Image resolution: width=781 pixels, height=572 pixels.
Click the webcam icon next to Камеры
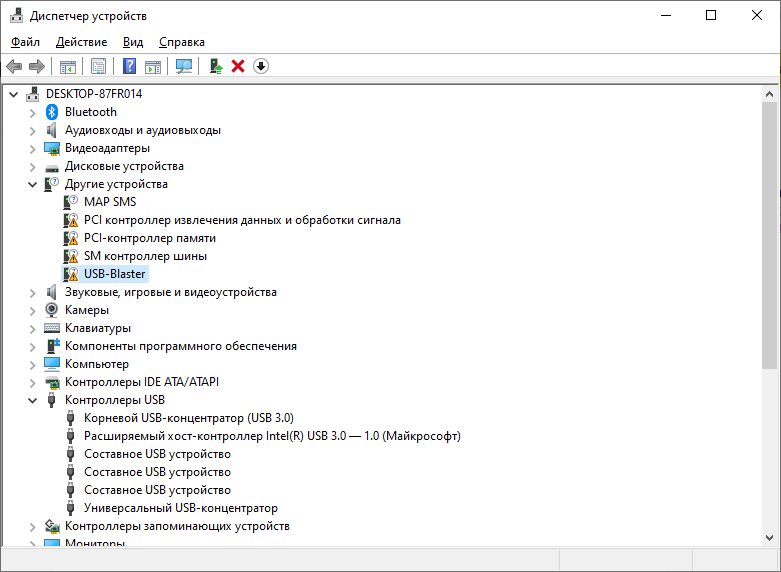click(51, 309)
